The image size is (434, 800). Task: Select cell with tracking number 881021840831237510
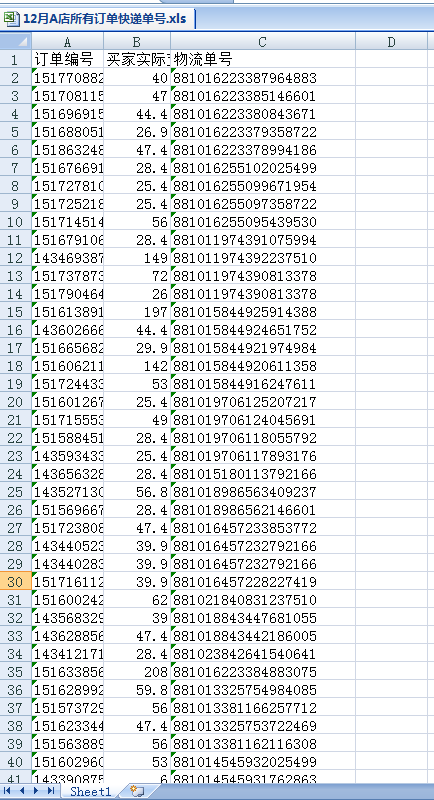[x=263, y=599]
